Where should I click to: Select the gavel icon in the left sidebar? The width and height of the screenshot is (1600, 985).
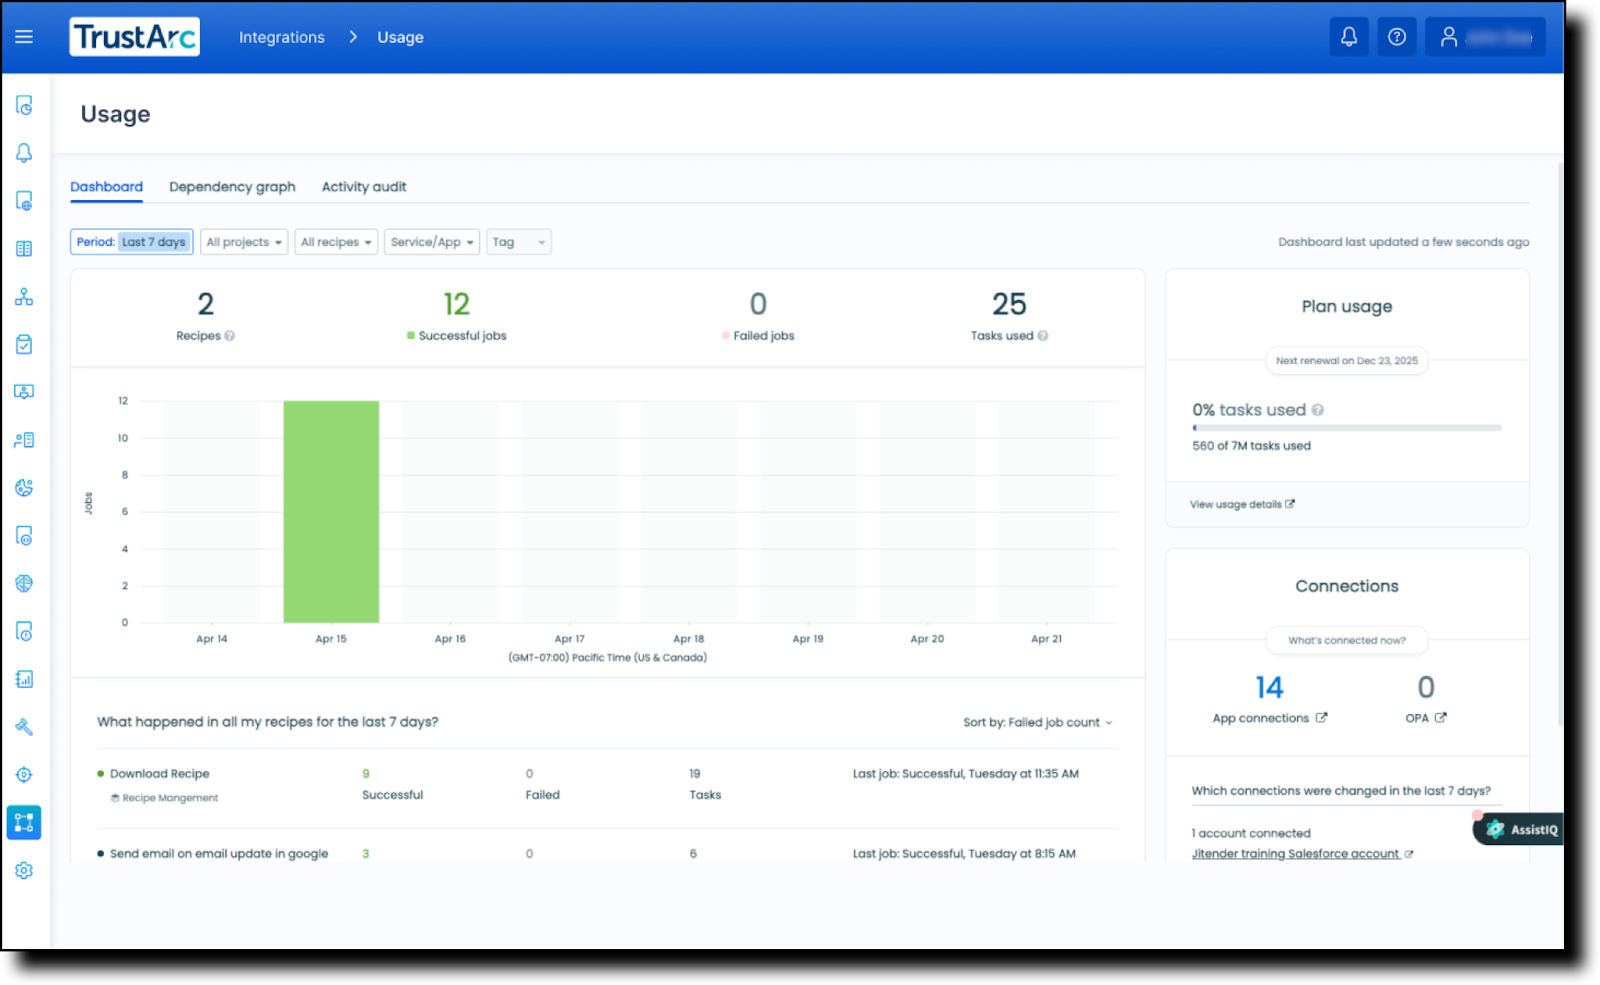24,727
